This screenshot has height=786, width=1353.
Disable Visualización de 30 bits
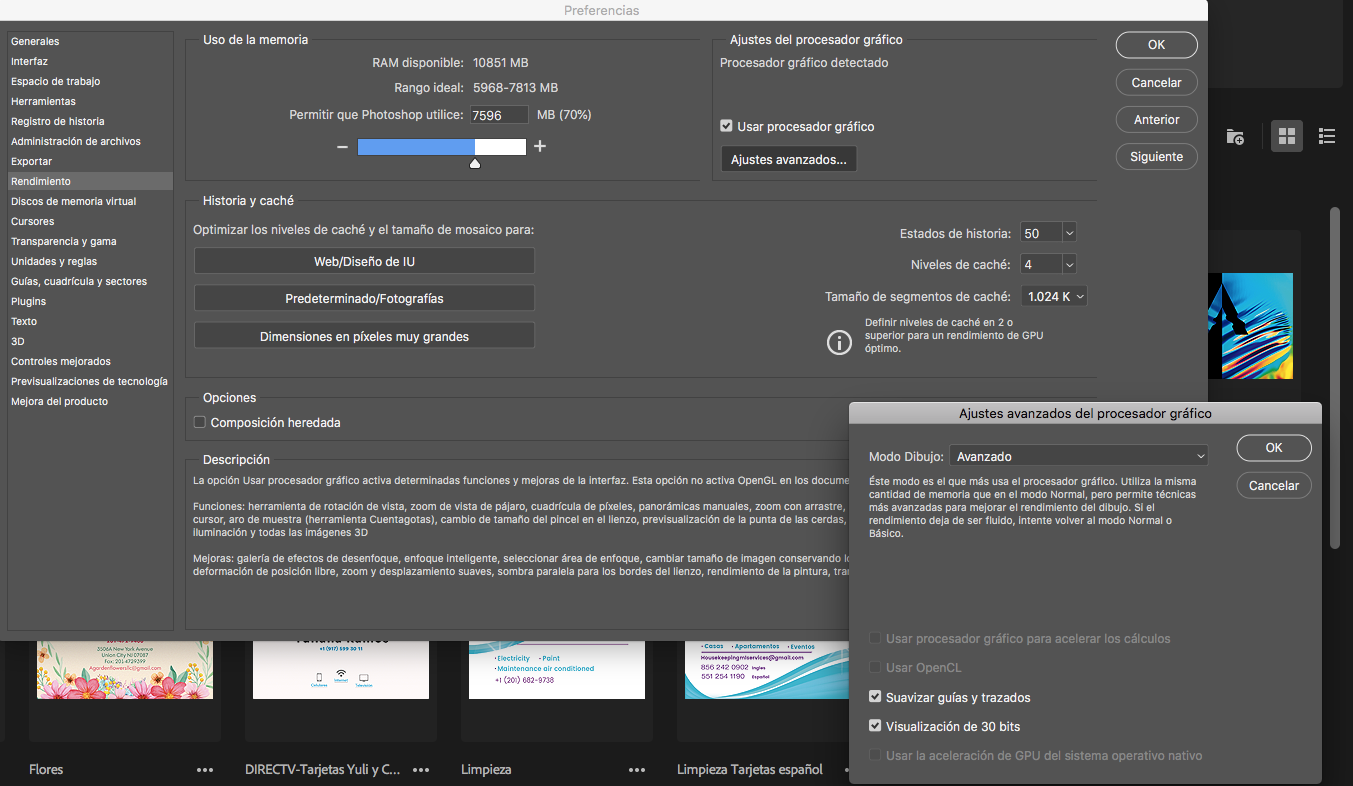coord(875,726)
